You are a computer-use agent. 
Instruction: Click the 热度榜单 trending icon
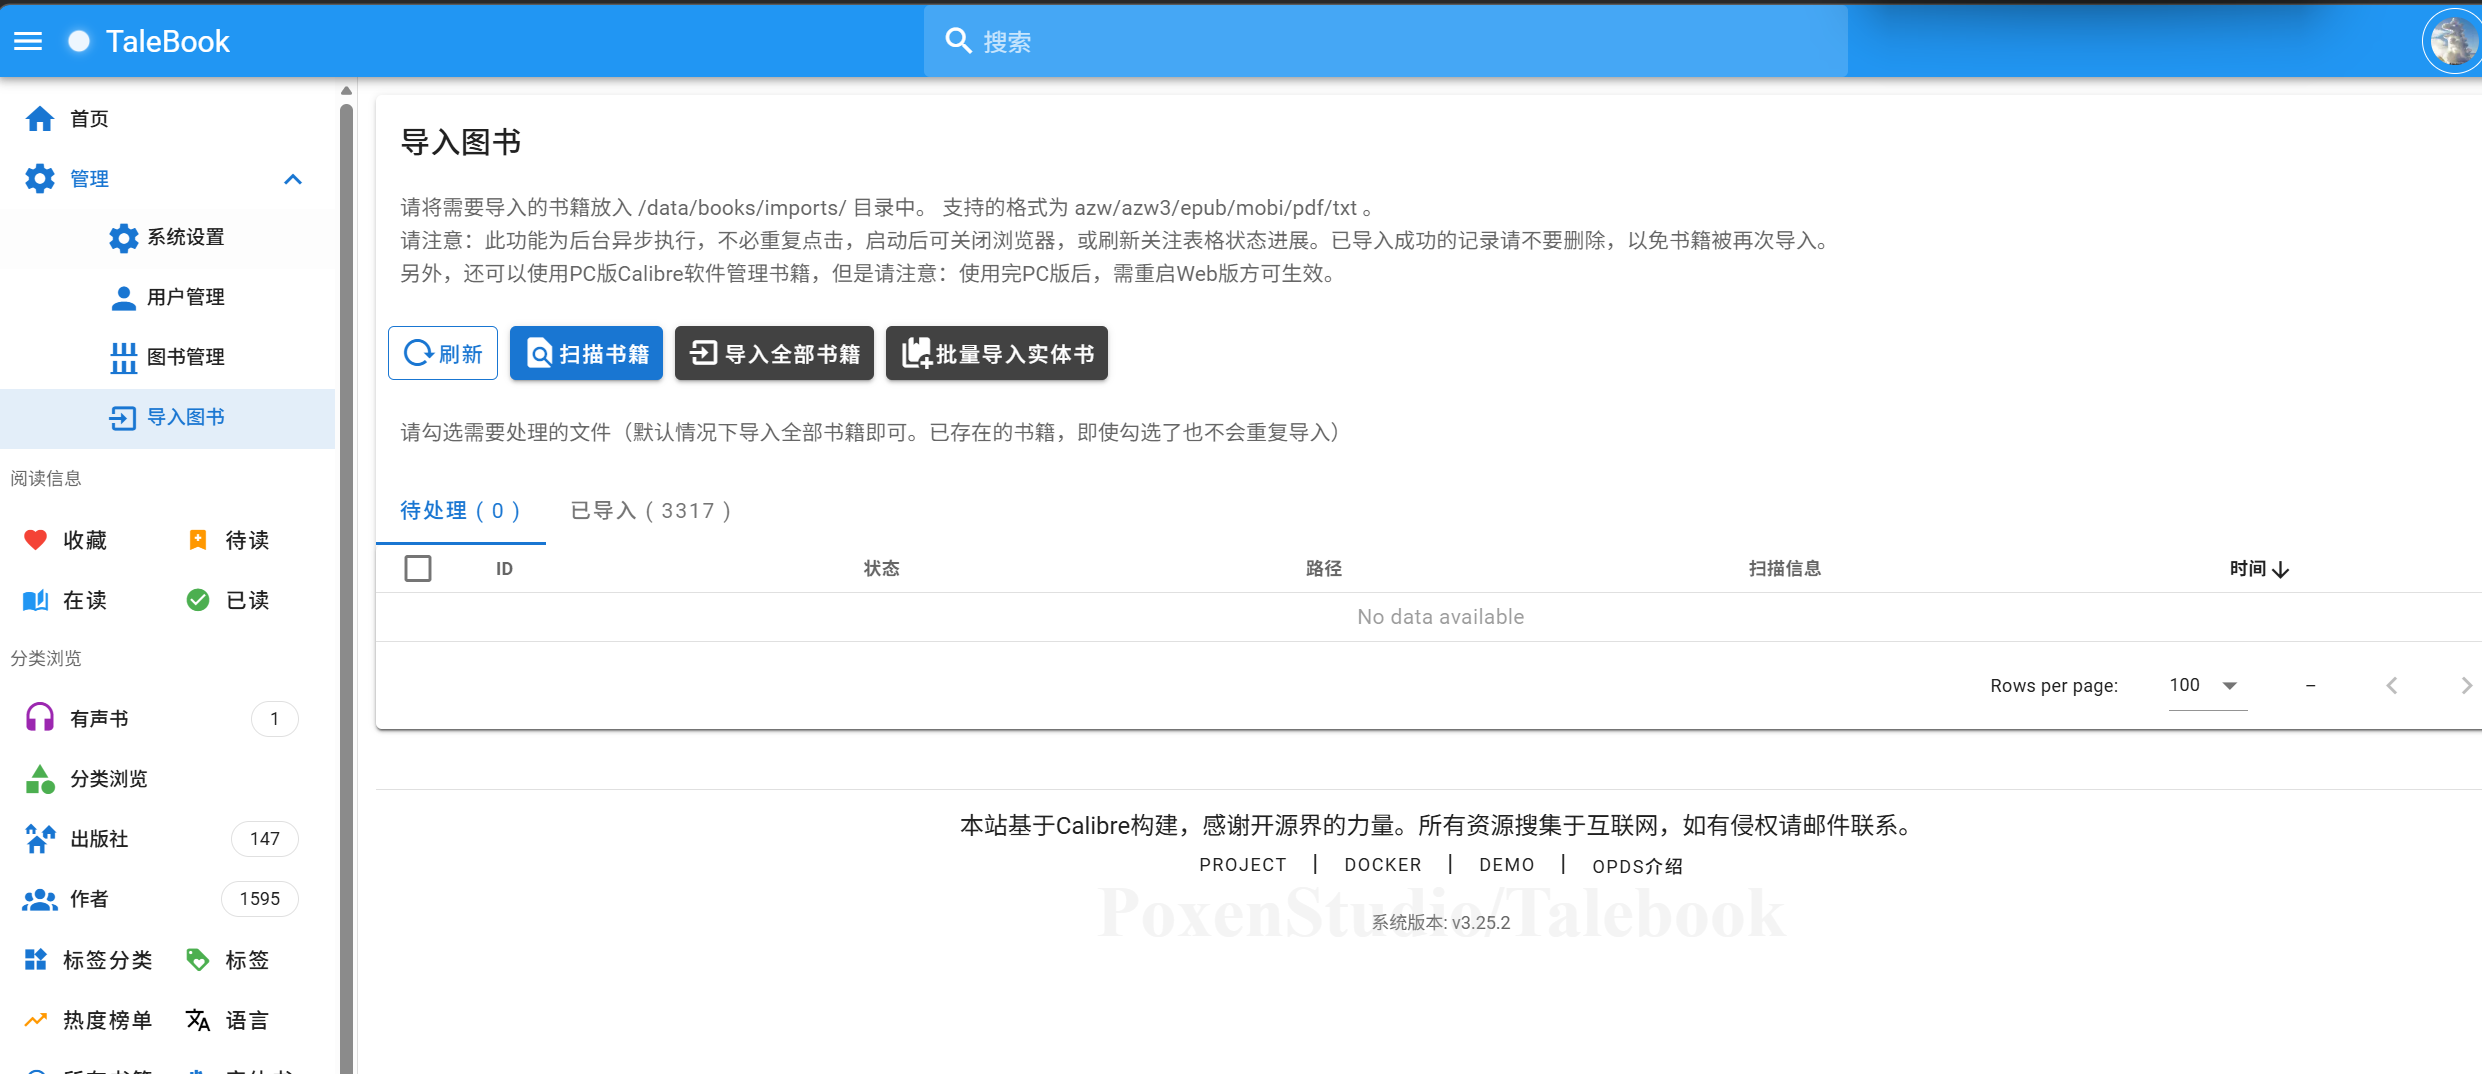35,1019
